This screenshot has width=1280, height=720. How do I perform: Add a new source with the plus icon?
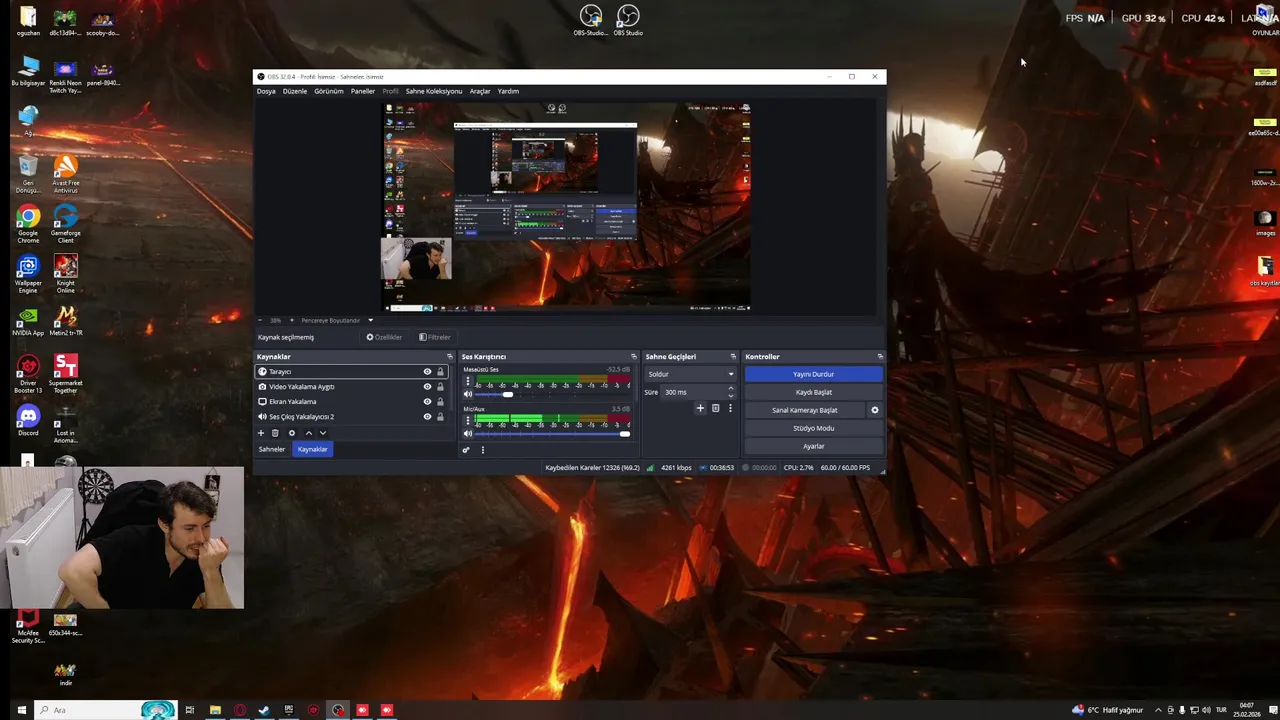point(261,433)
